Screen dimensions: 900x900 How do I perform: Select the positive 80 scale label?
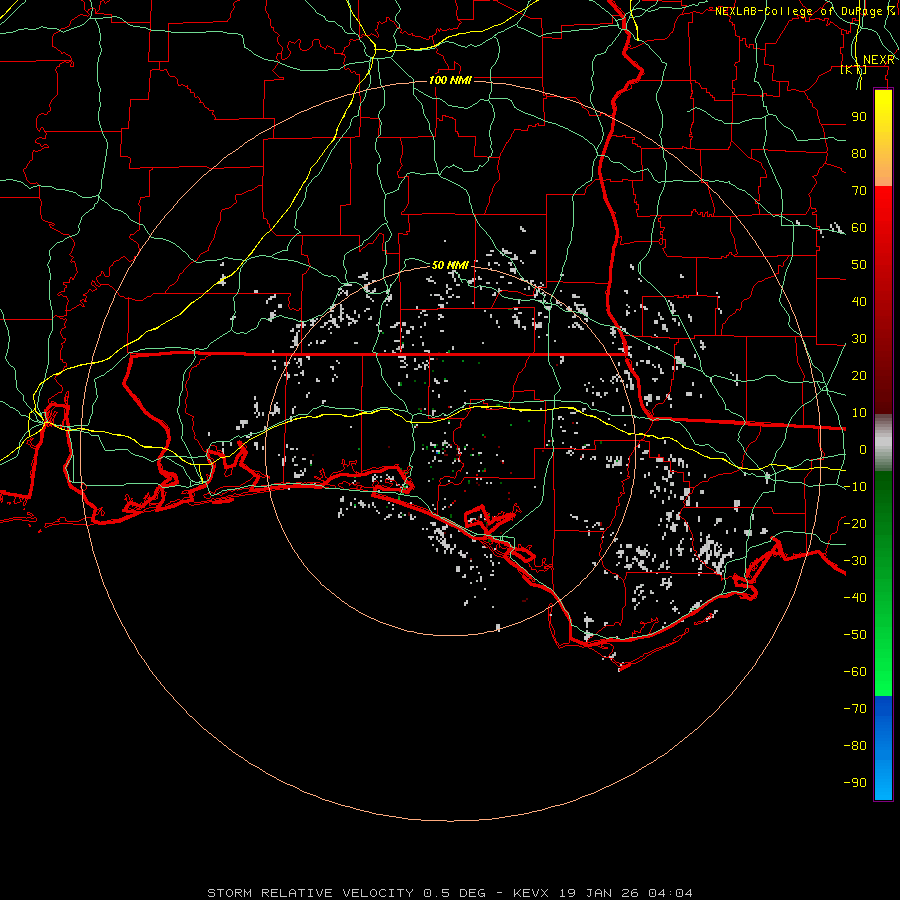(859, 154)
